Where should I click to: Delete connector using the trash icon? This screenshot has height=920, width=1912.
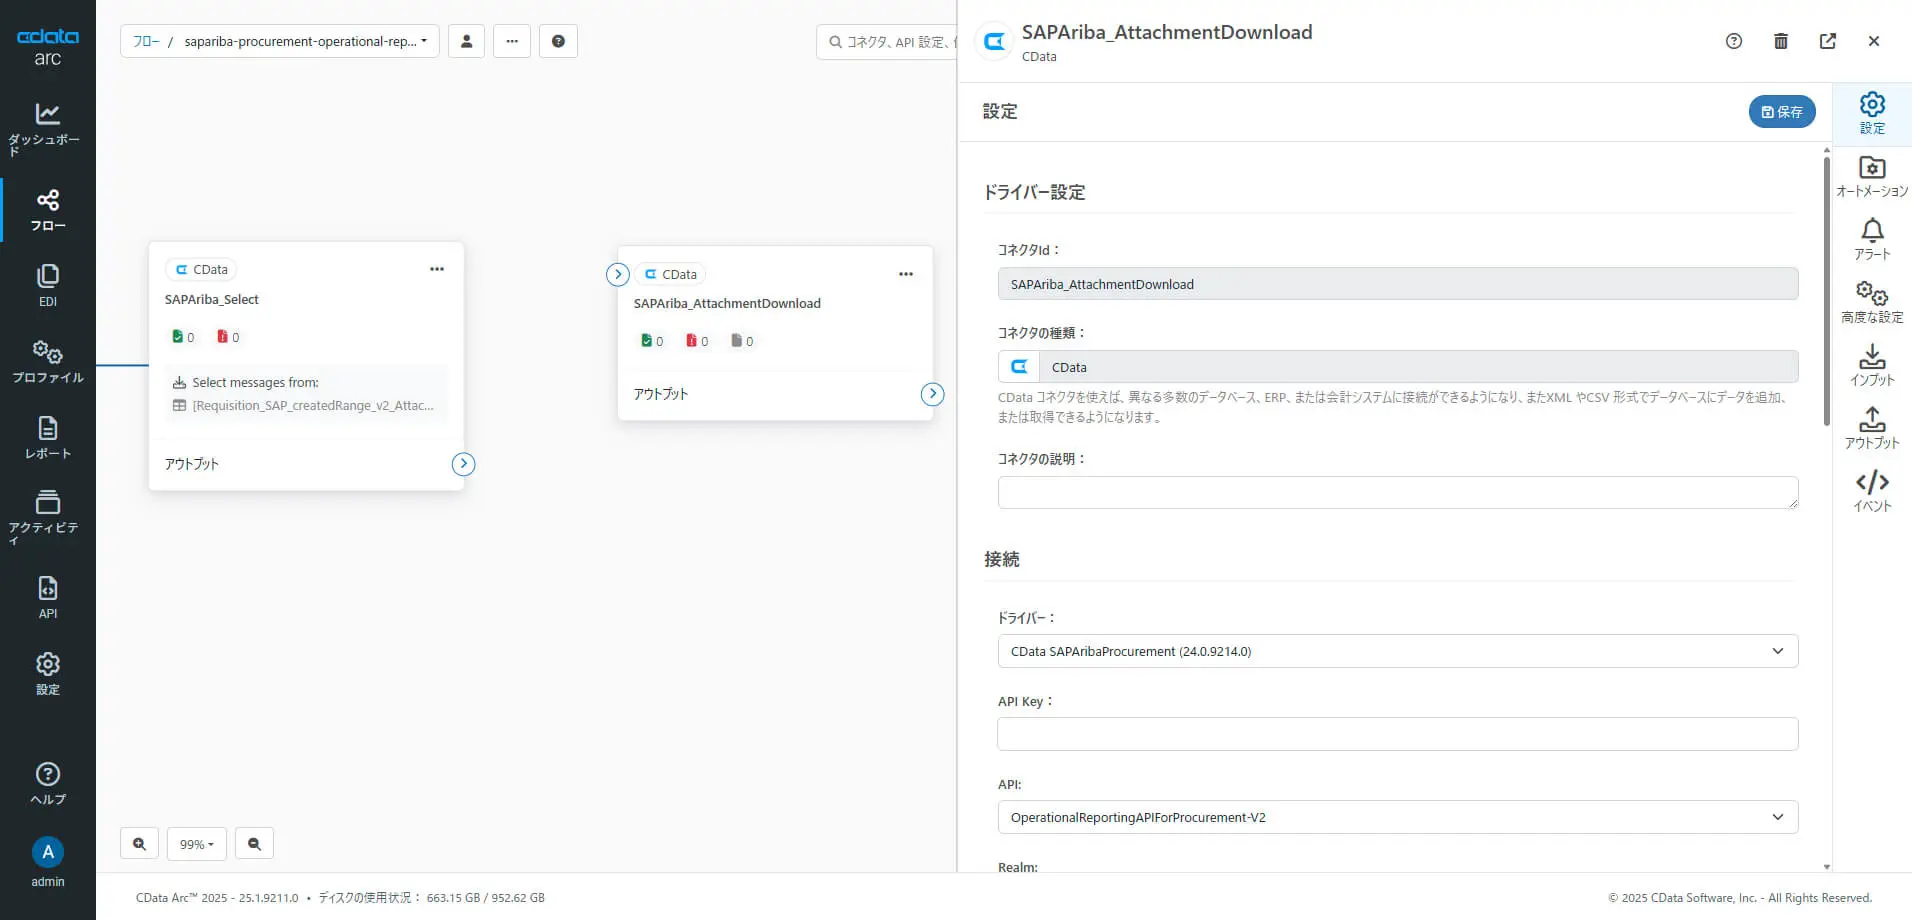point(1780,41)
